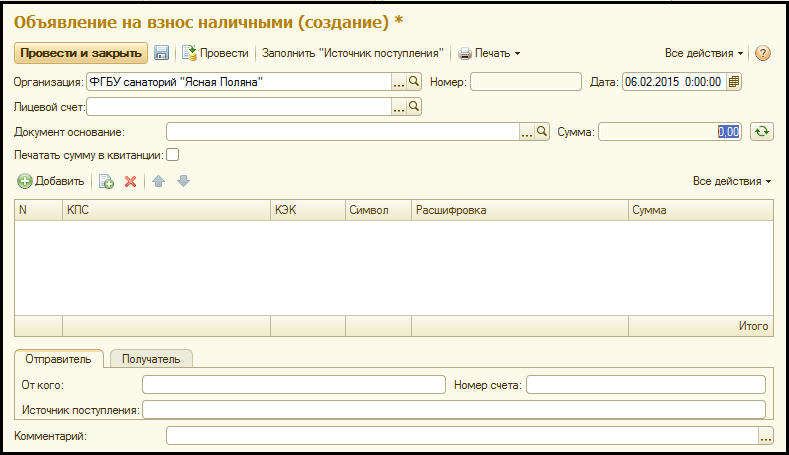
Task: Click the Лицевой счет input field
Action: [240, 106]
